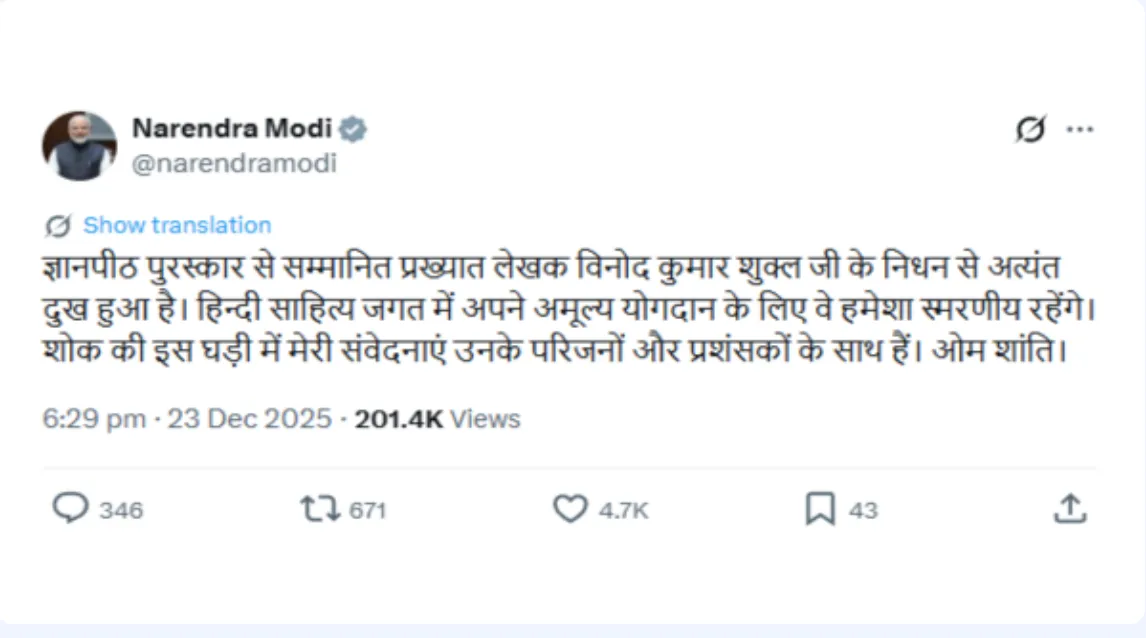Image resolution: width=1146 pixels, height=638 pixels.
Task: Click the 4.7K likes count
Action: click(624, 510)
